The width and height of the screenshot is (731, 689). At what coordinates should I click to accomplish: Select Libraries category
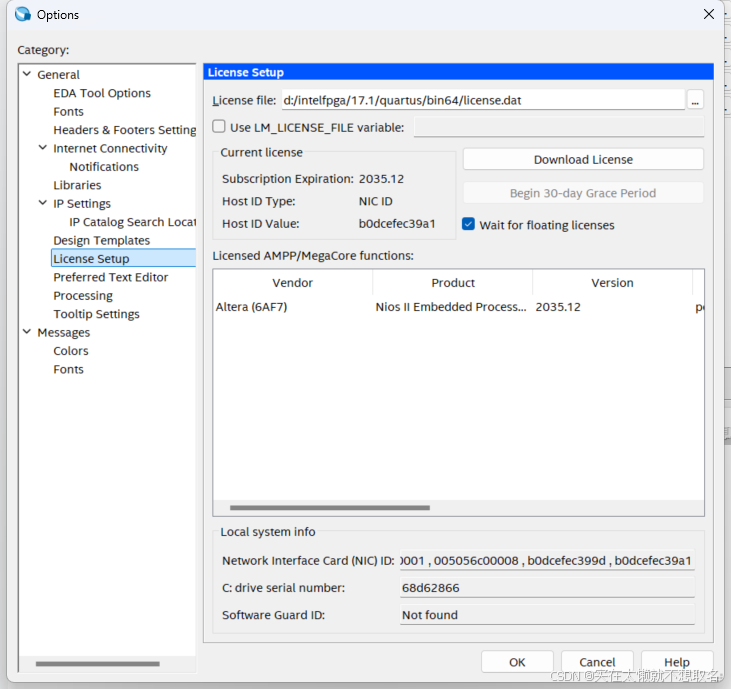[77, 185]
